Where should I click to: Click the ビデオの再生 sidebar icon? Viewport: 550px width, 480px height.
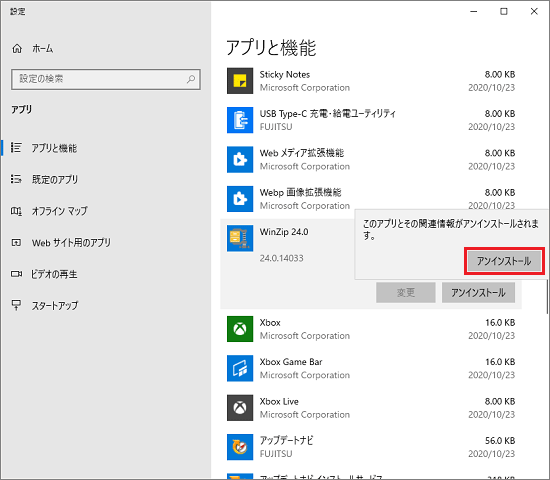(16, 274)
